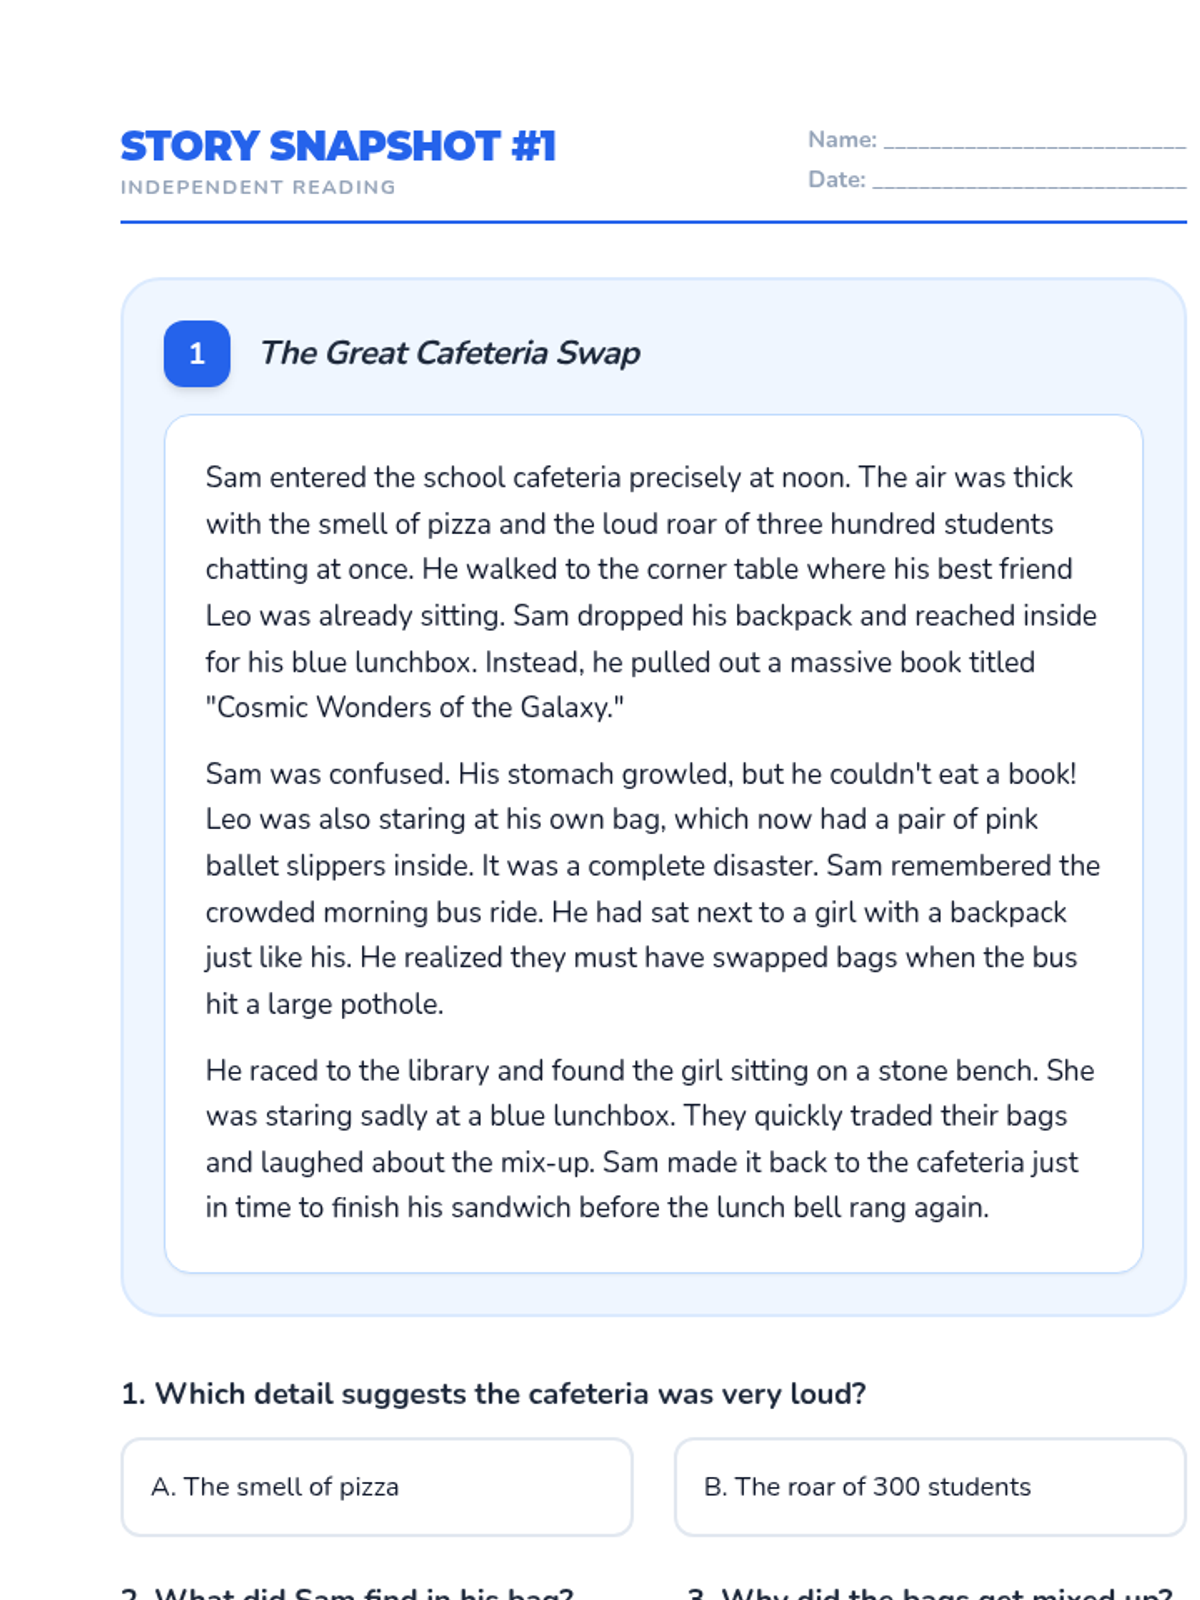Click the 'Cosmic Wonders of the Galaxy' book title
The image size is (1200, 1600).
coord(414,708)
